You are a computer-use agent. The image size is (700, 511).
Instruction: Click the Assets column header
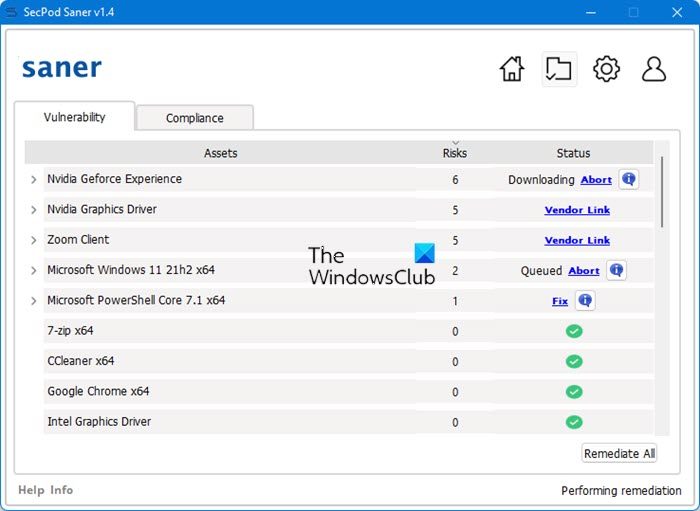(221, 153)
